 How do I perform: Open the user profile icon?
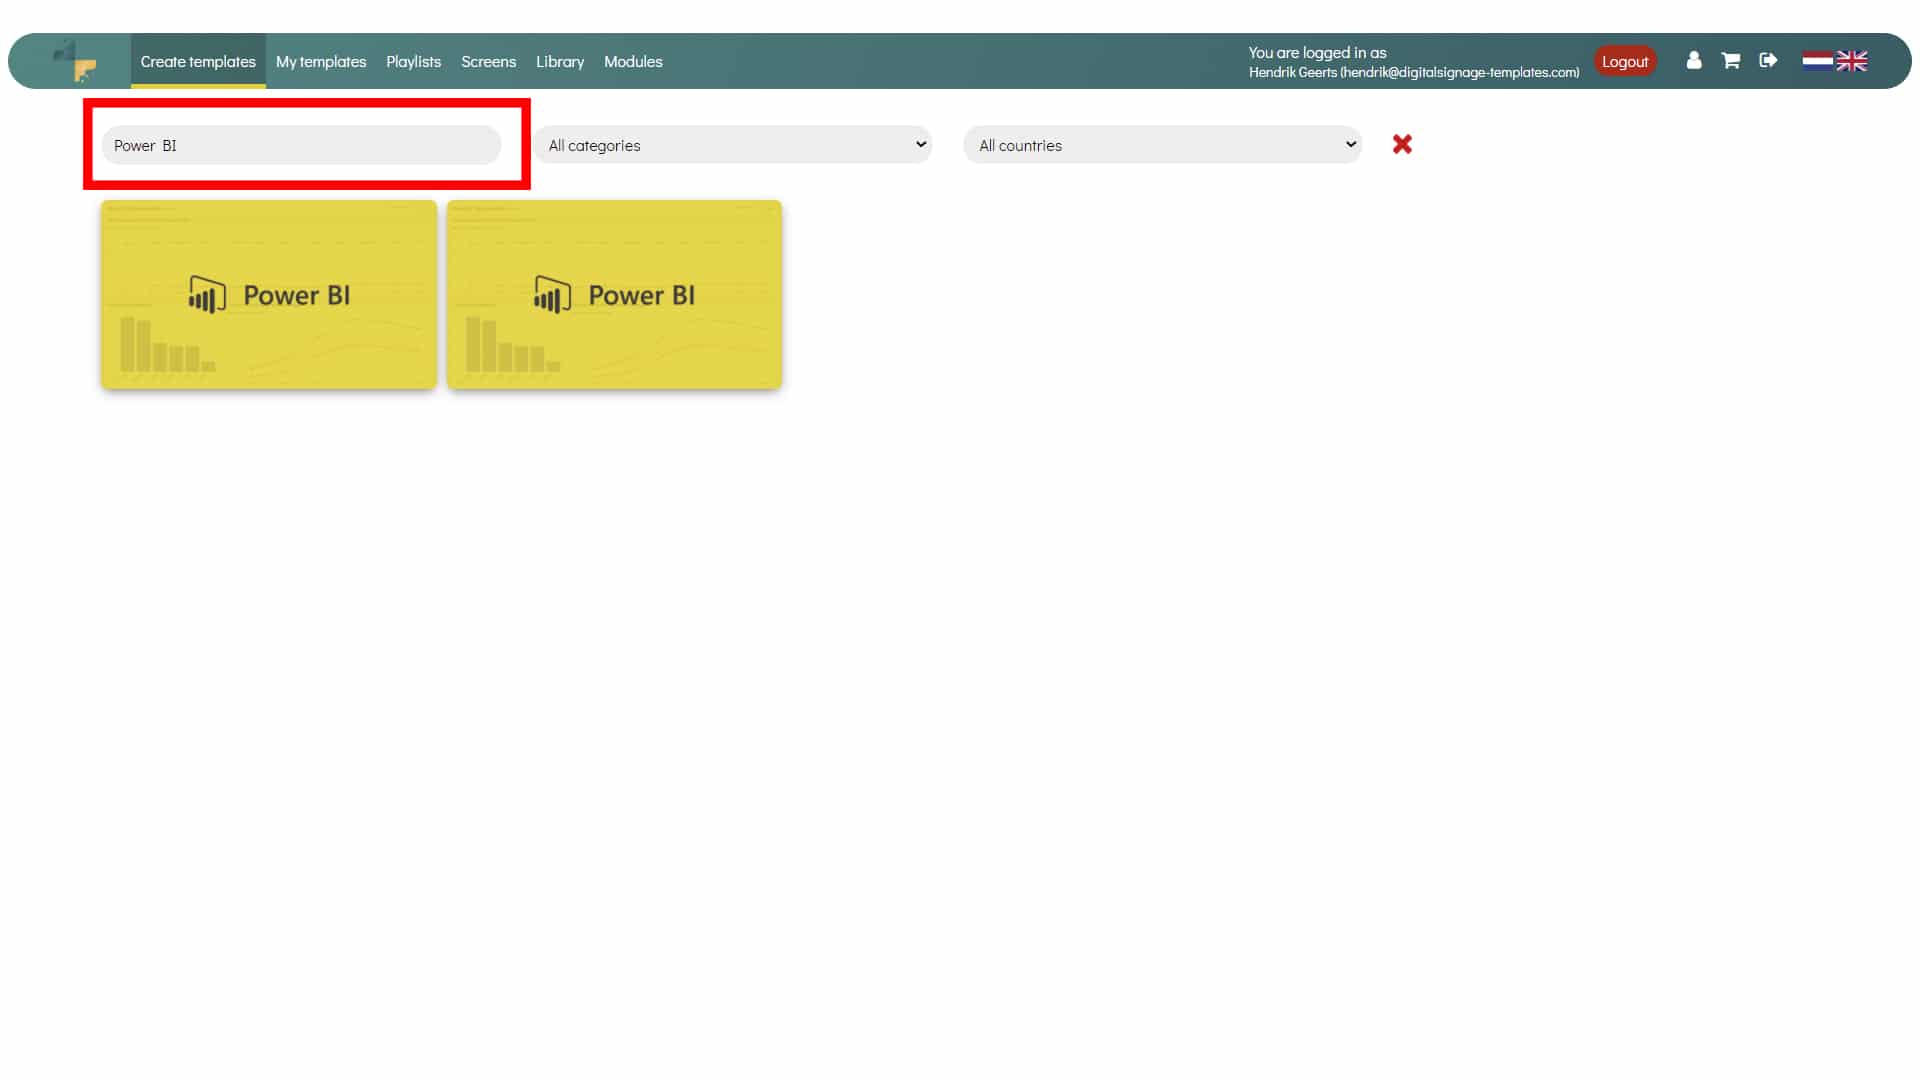coord(1694,61)
